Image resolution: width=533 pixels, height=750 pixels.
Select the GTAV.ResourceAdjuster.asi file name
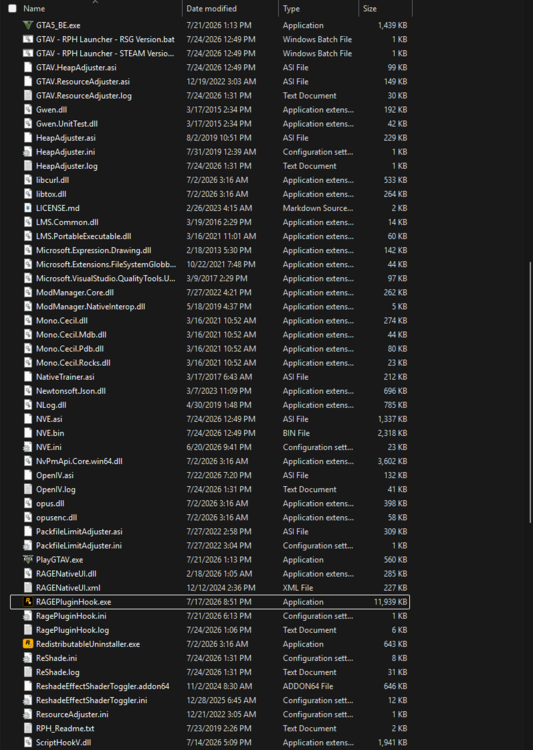(x=83, y=81)
